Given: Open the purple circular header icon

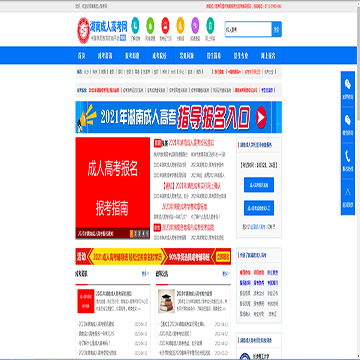Looking at the screenshot, I should (x=195, y=25).
